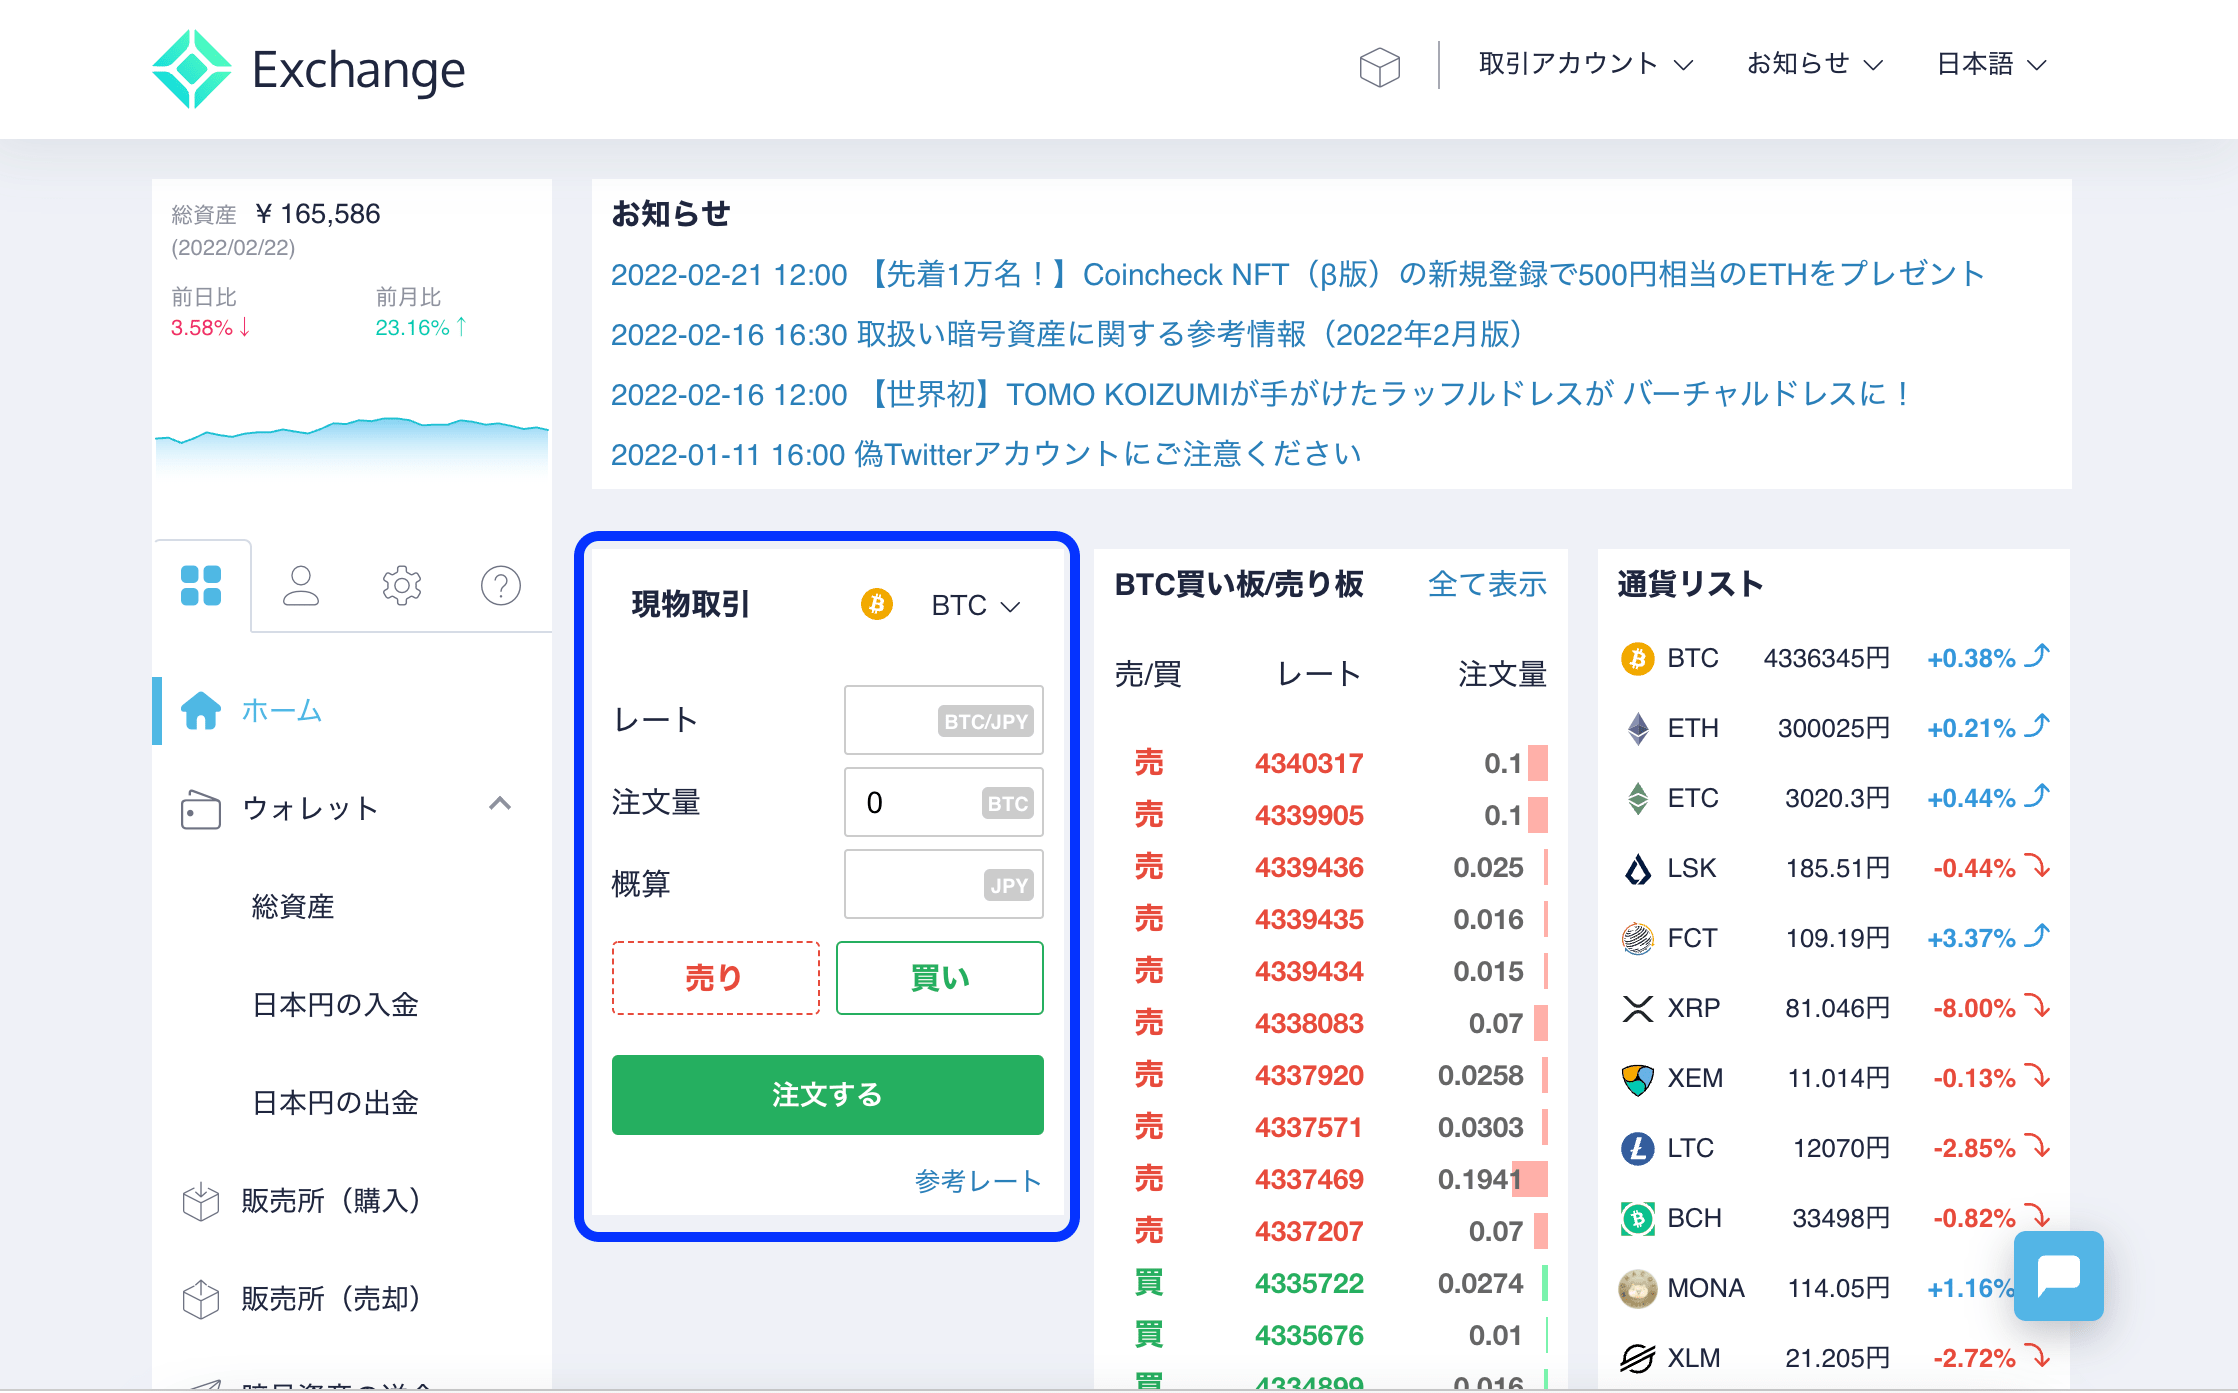The height and width of the screenshot is (1393, 2238).
Task: Open the 取引アカウント menu
Action: click(1583, 63)
